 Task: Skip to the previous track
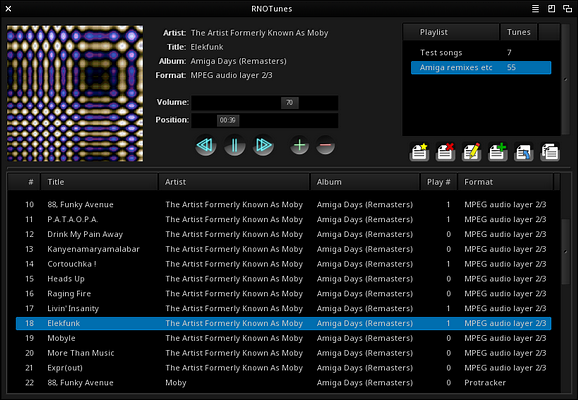(x=205, y=145)
